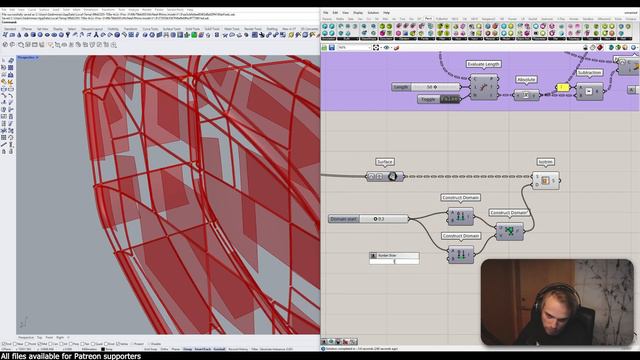Select the Construct Domain² component
Viewport: 640px width, 360px height.
point(509,231)
